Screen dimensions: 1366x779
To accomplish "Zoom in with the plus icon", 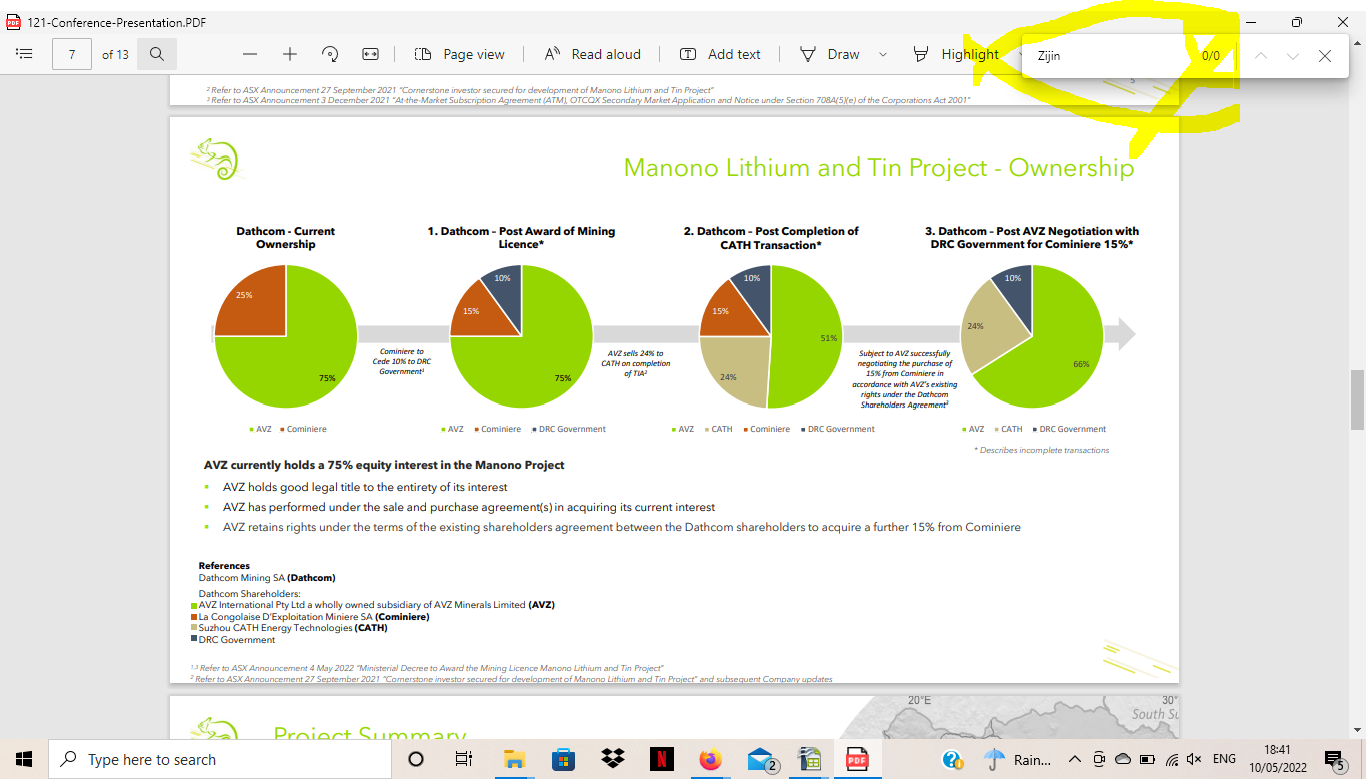I will [290, 54].
